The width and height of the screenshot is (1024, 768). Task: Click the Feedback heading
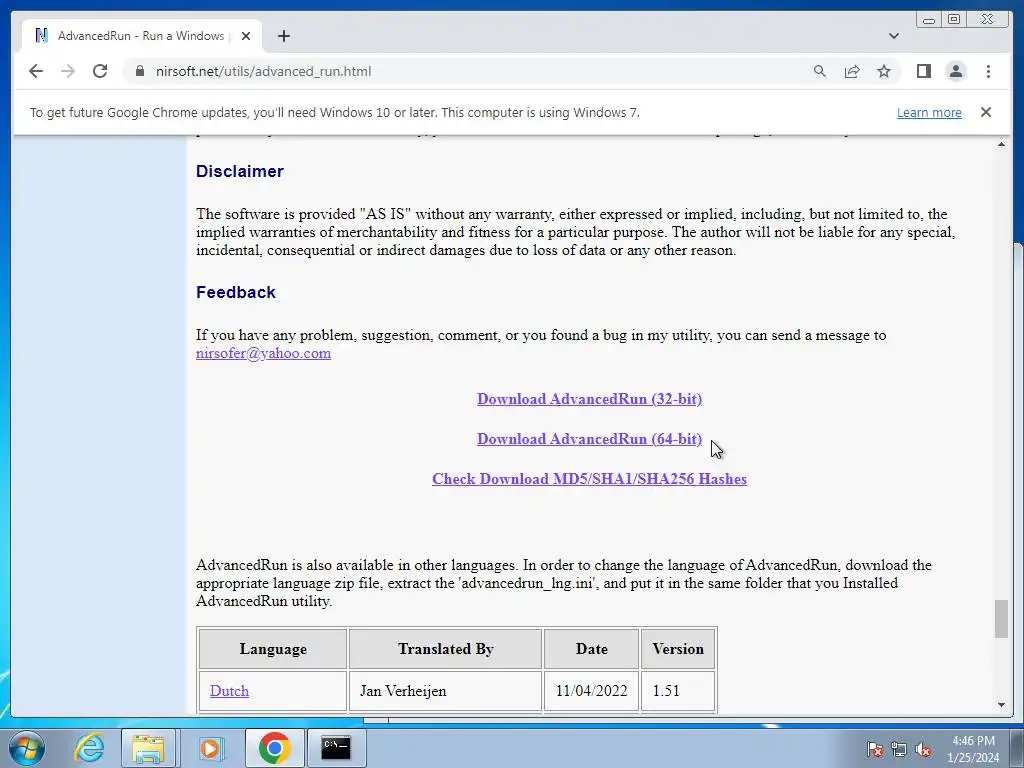[236, 292]
